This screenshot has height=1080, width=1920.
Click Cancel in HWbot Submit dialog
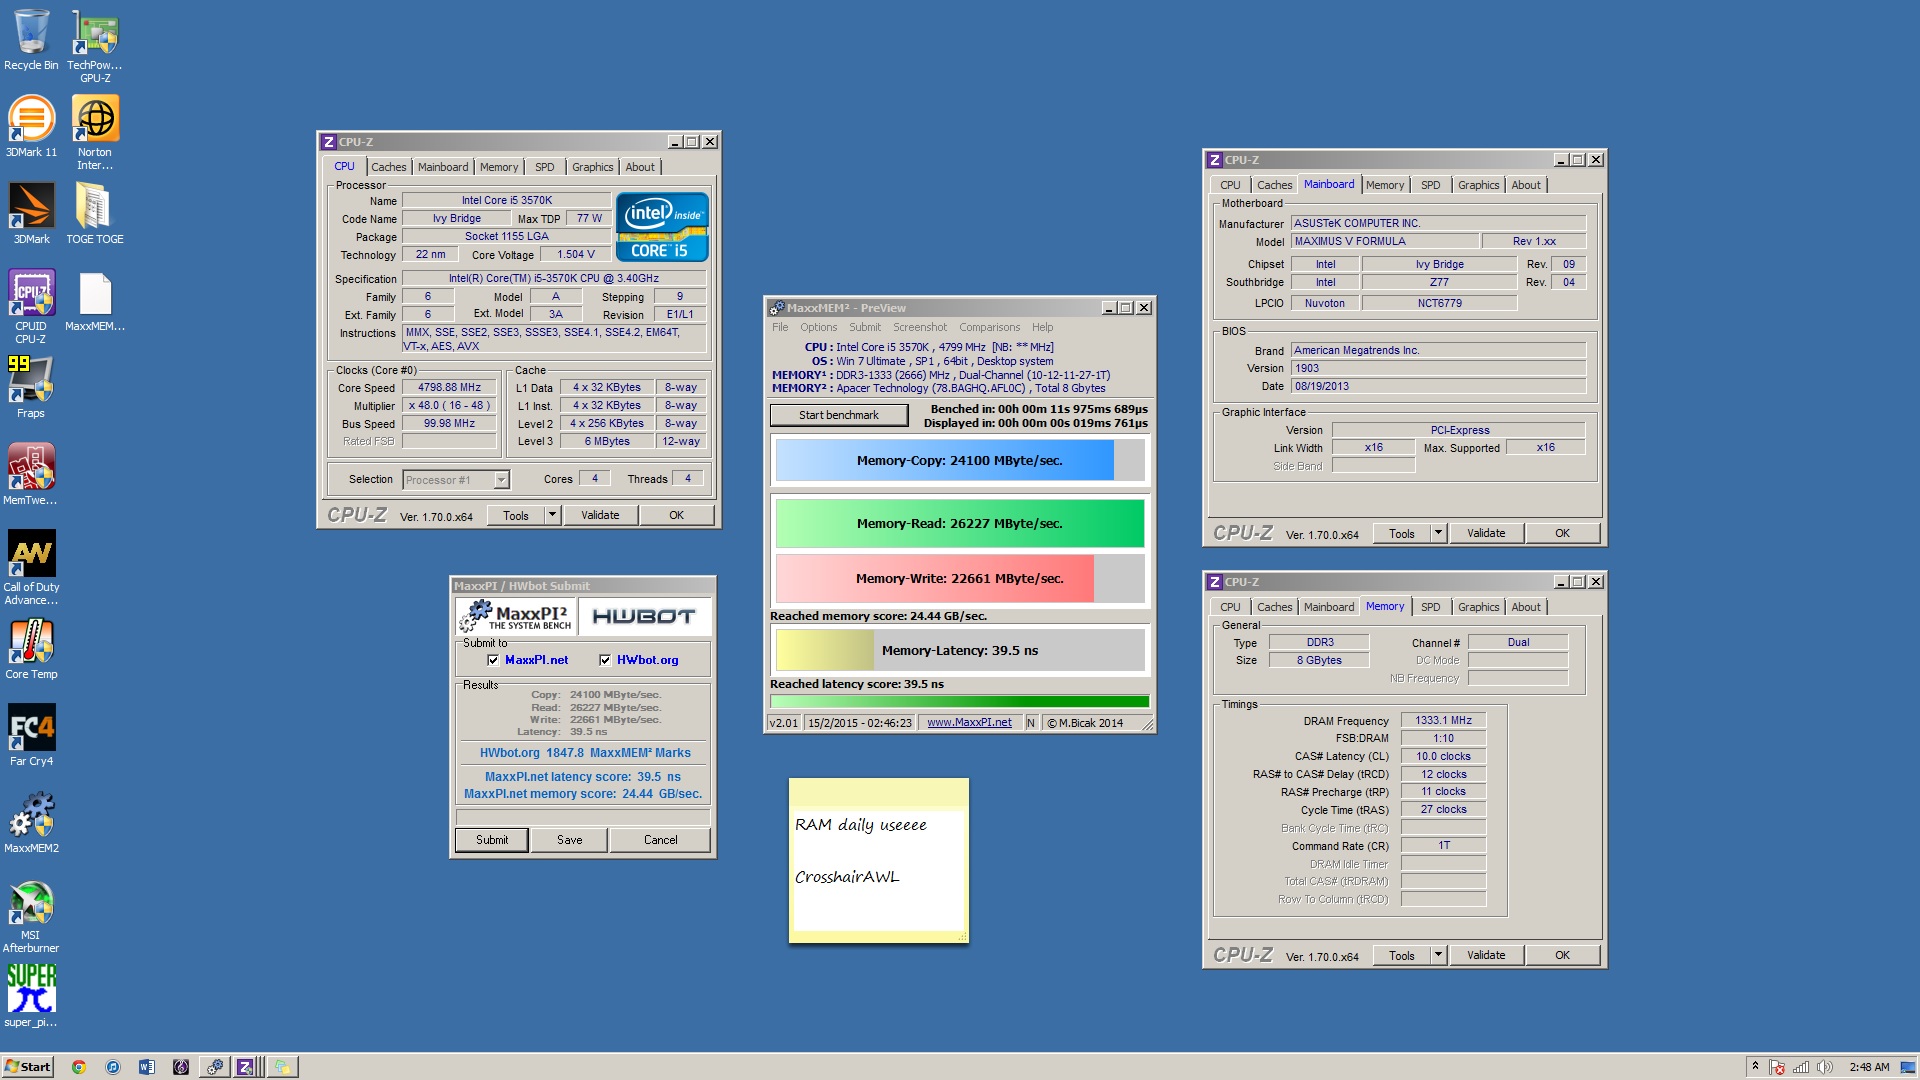[660, 840]
